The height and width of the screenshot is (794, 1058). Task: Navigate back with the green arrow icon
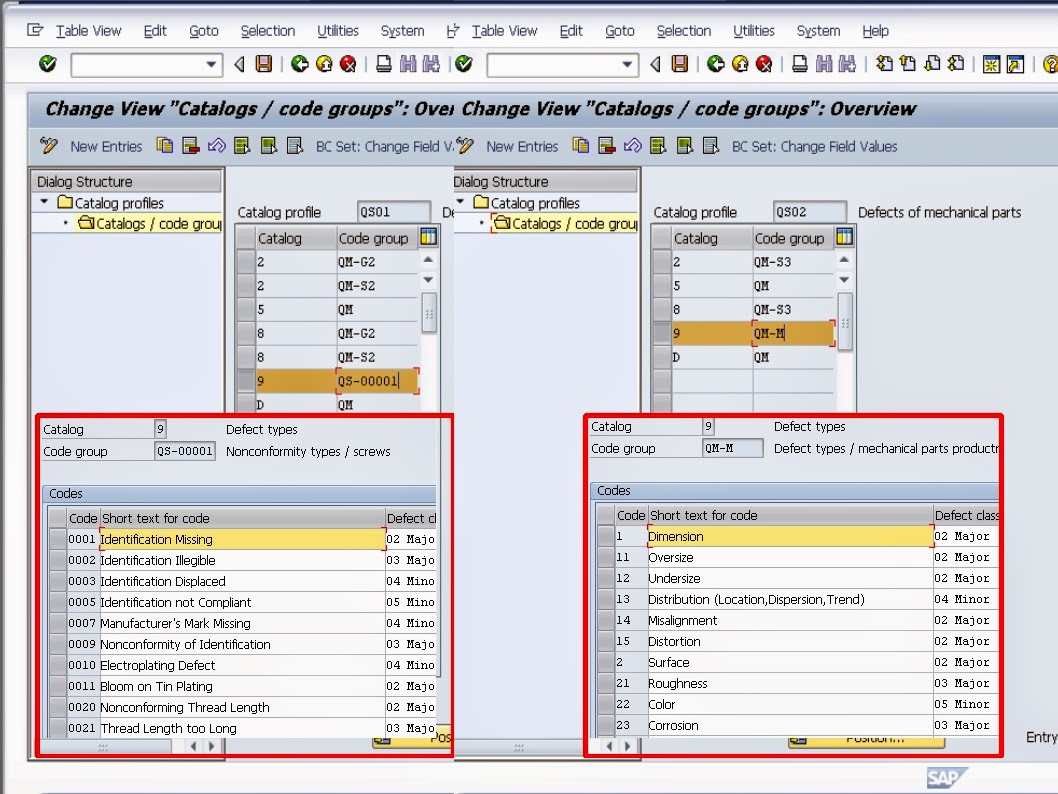[299, 64]
